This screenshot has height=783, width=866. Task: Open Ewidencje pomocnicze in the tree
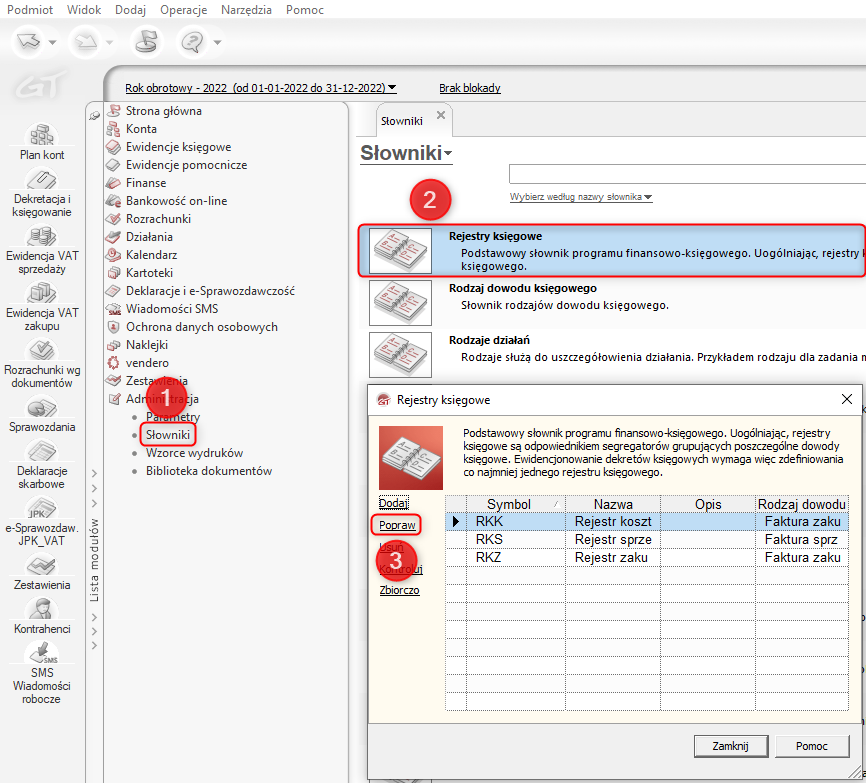pos(186,165)
